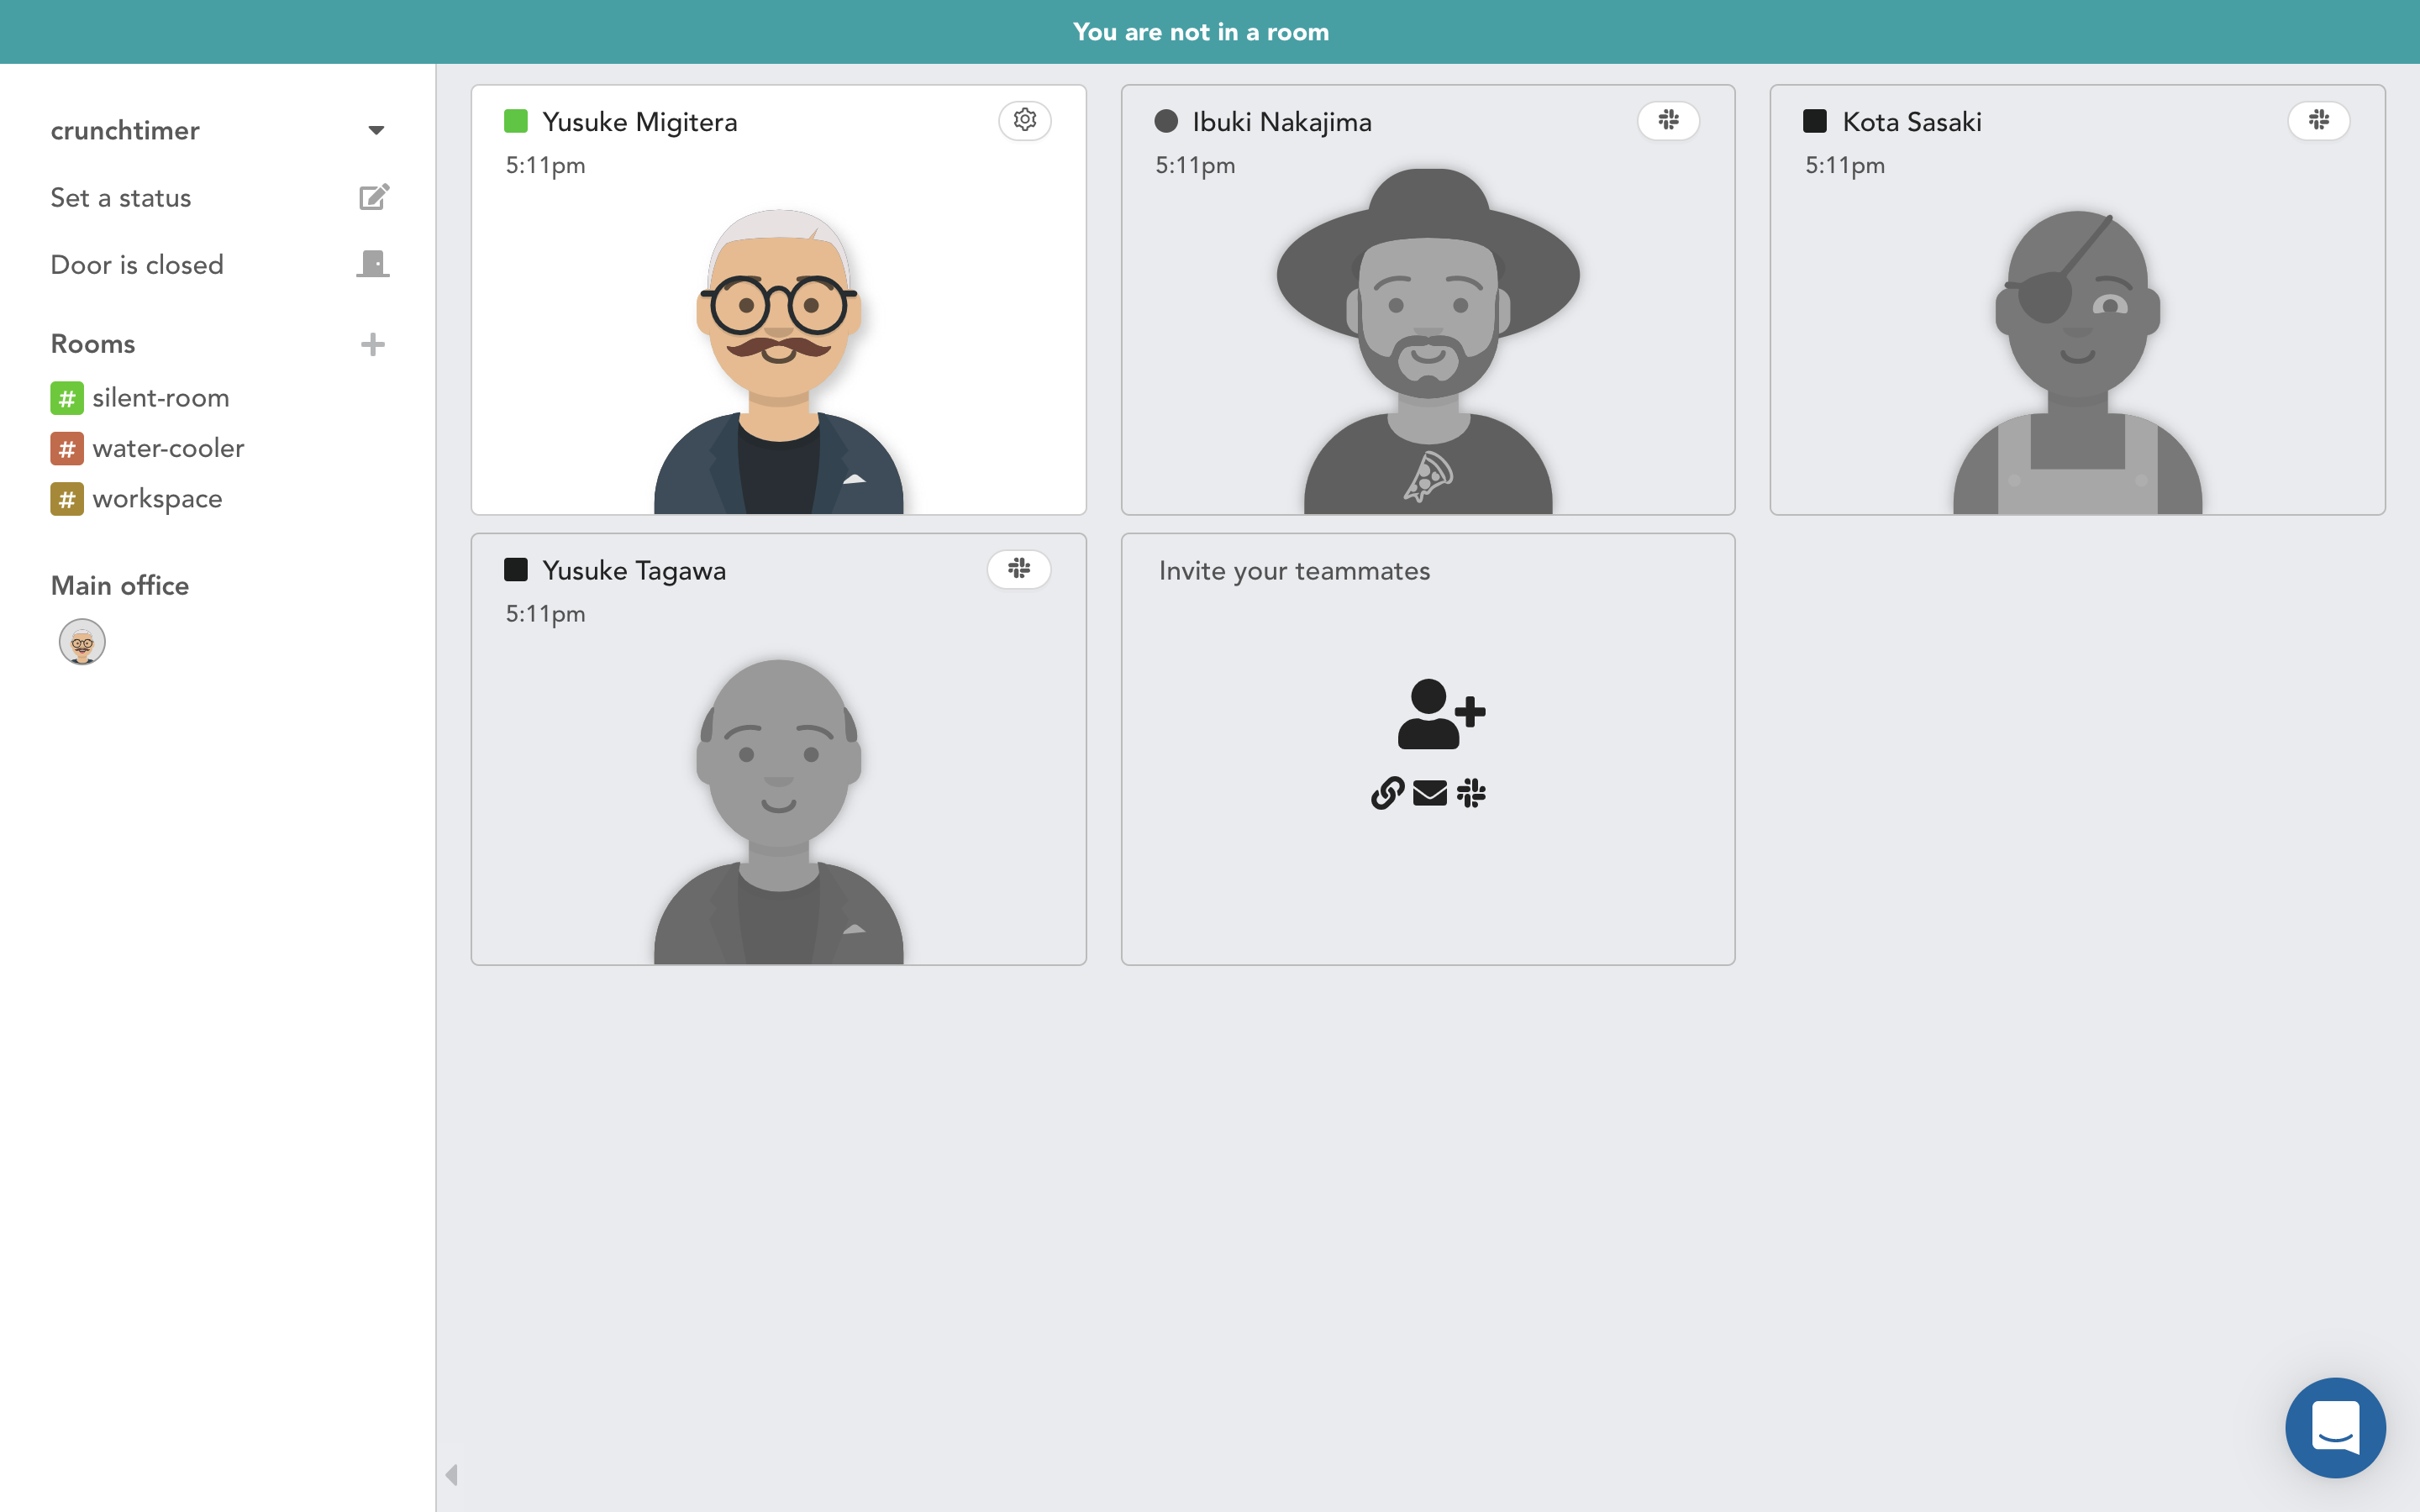Open the crunchtimer workspace menu
This screenshot has width=2420, height=1512.
pyautogui.click(x=125, y=131)
